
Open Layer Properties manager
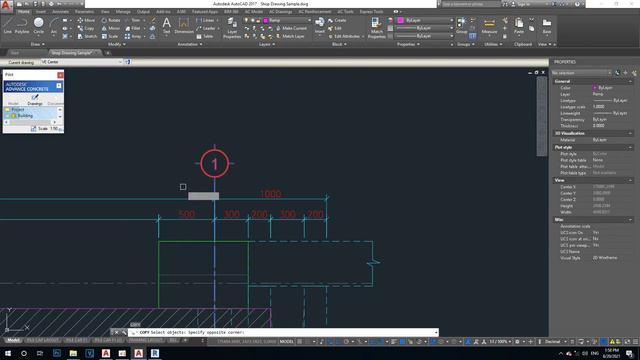[x=232, y=28]
